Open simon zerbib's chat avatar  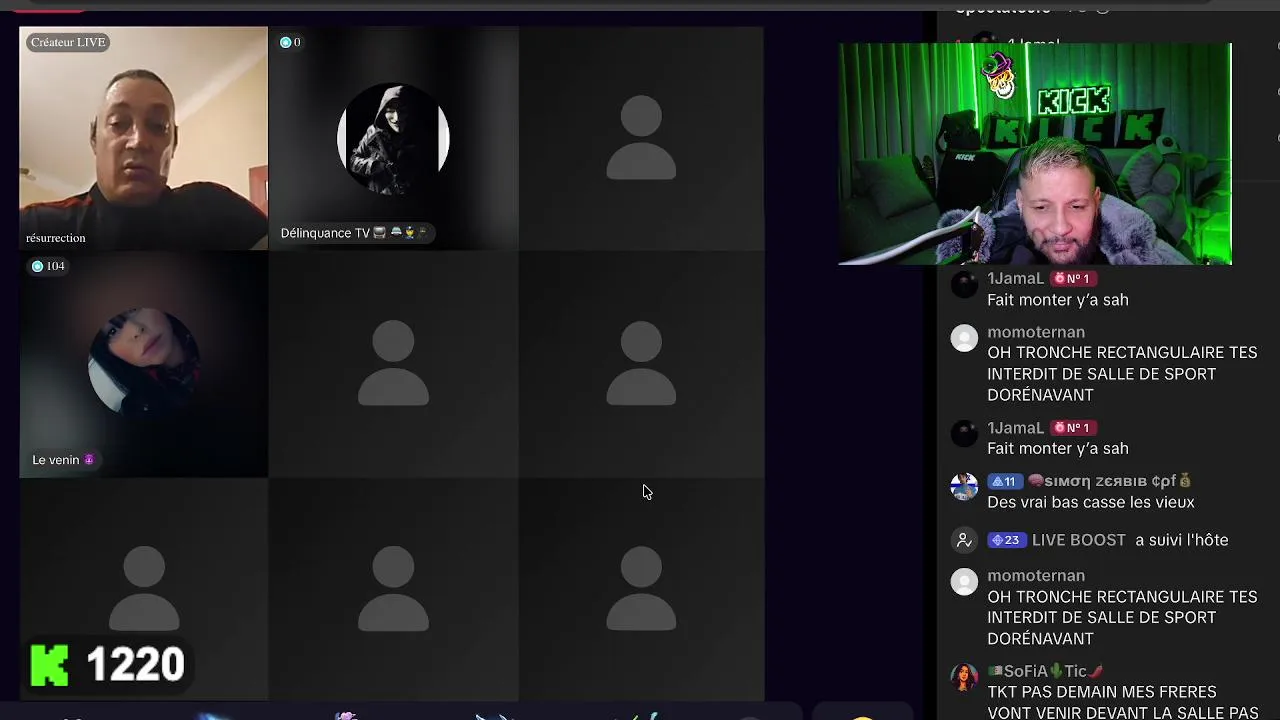click(x=964, y=487)
